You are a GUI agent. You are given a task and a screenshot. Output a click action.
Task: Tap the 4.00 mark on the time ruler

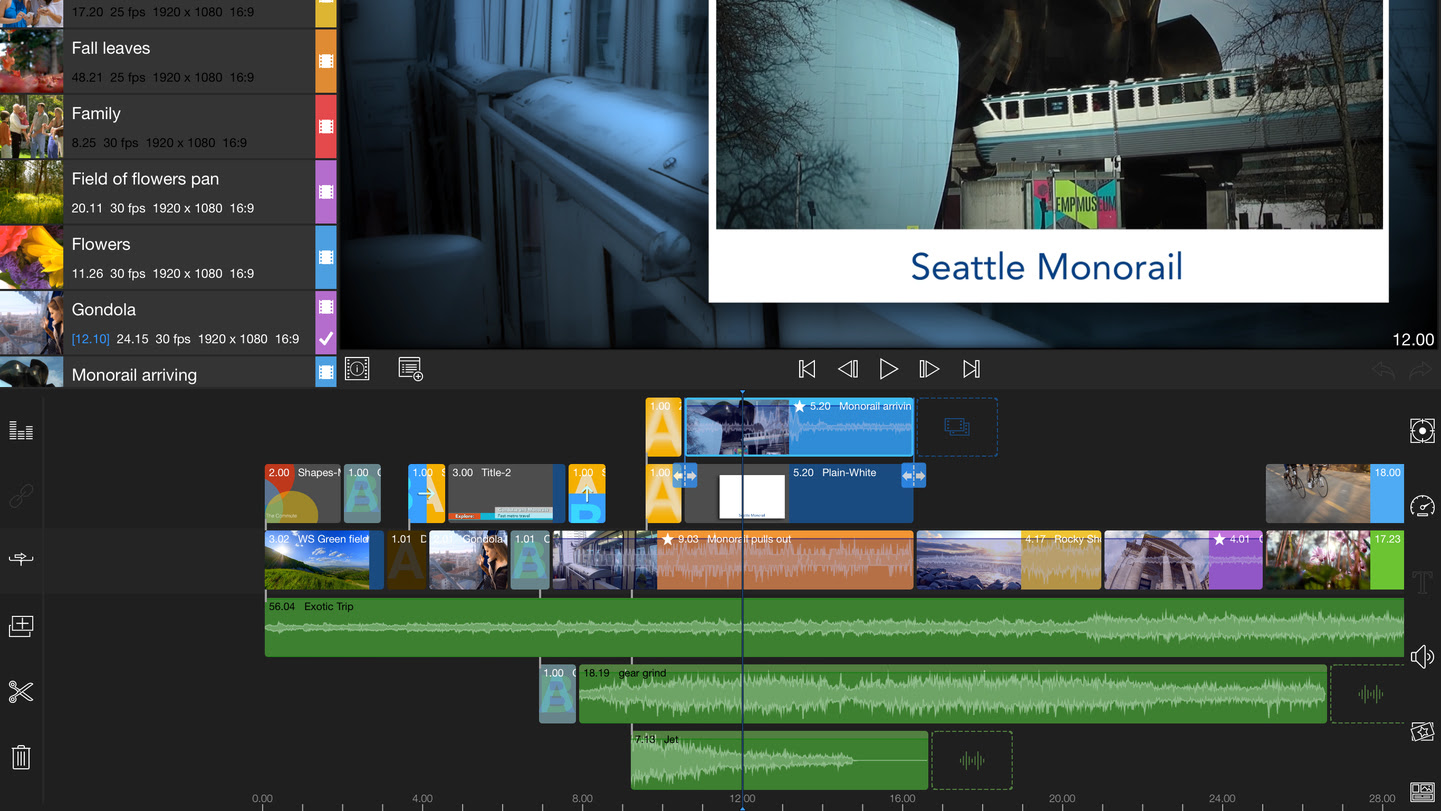[422, 799]
